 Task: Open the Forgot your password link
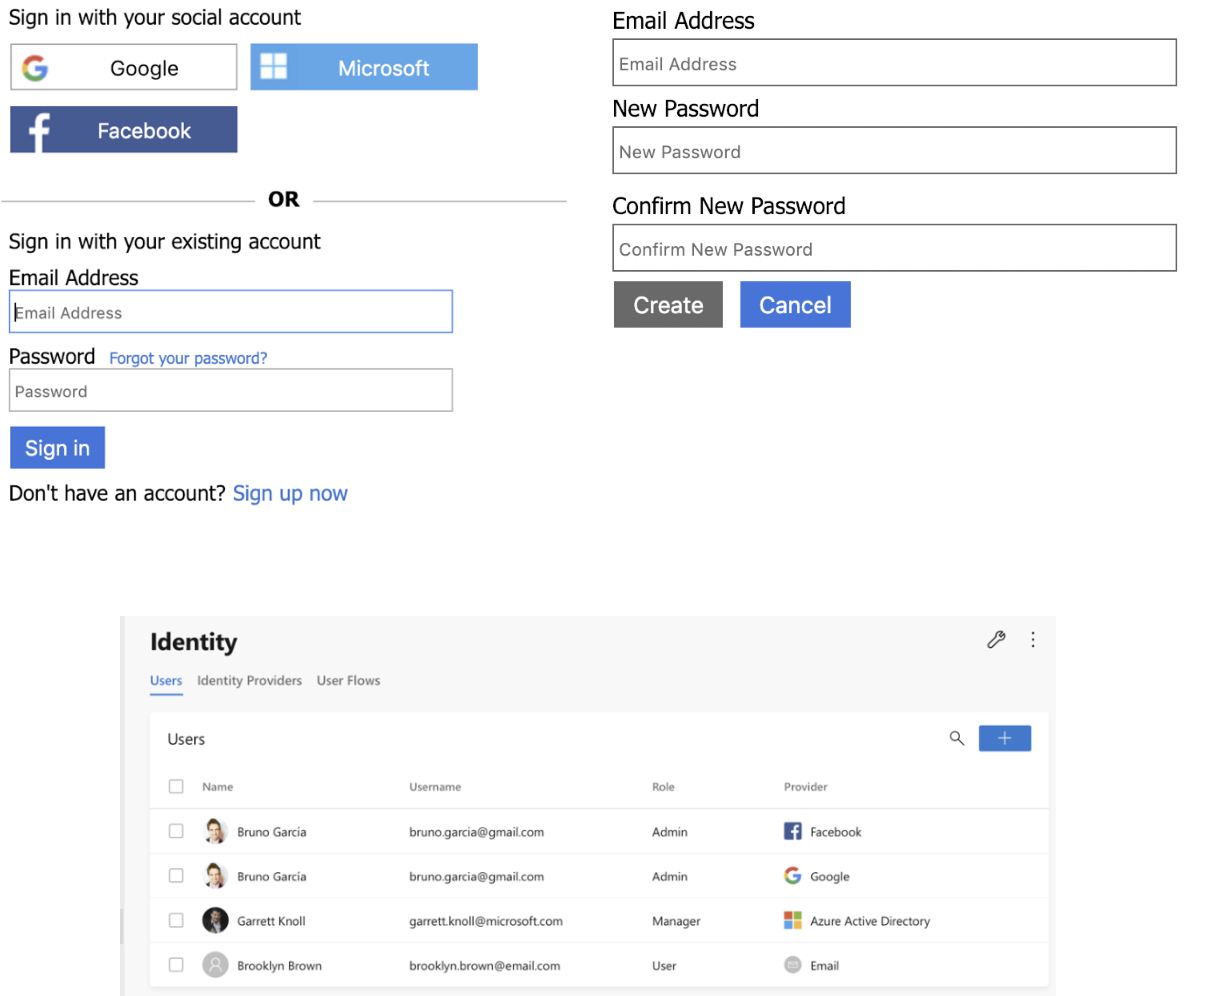tap(188, 357)
